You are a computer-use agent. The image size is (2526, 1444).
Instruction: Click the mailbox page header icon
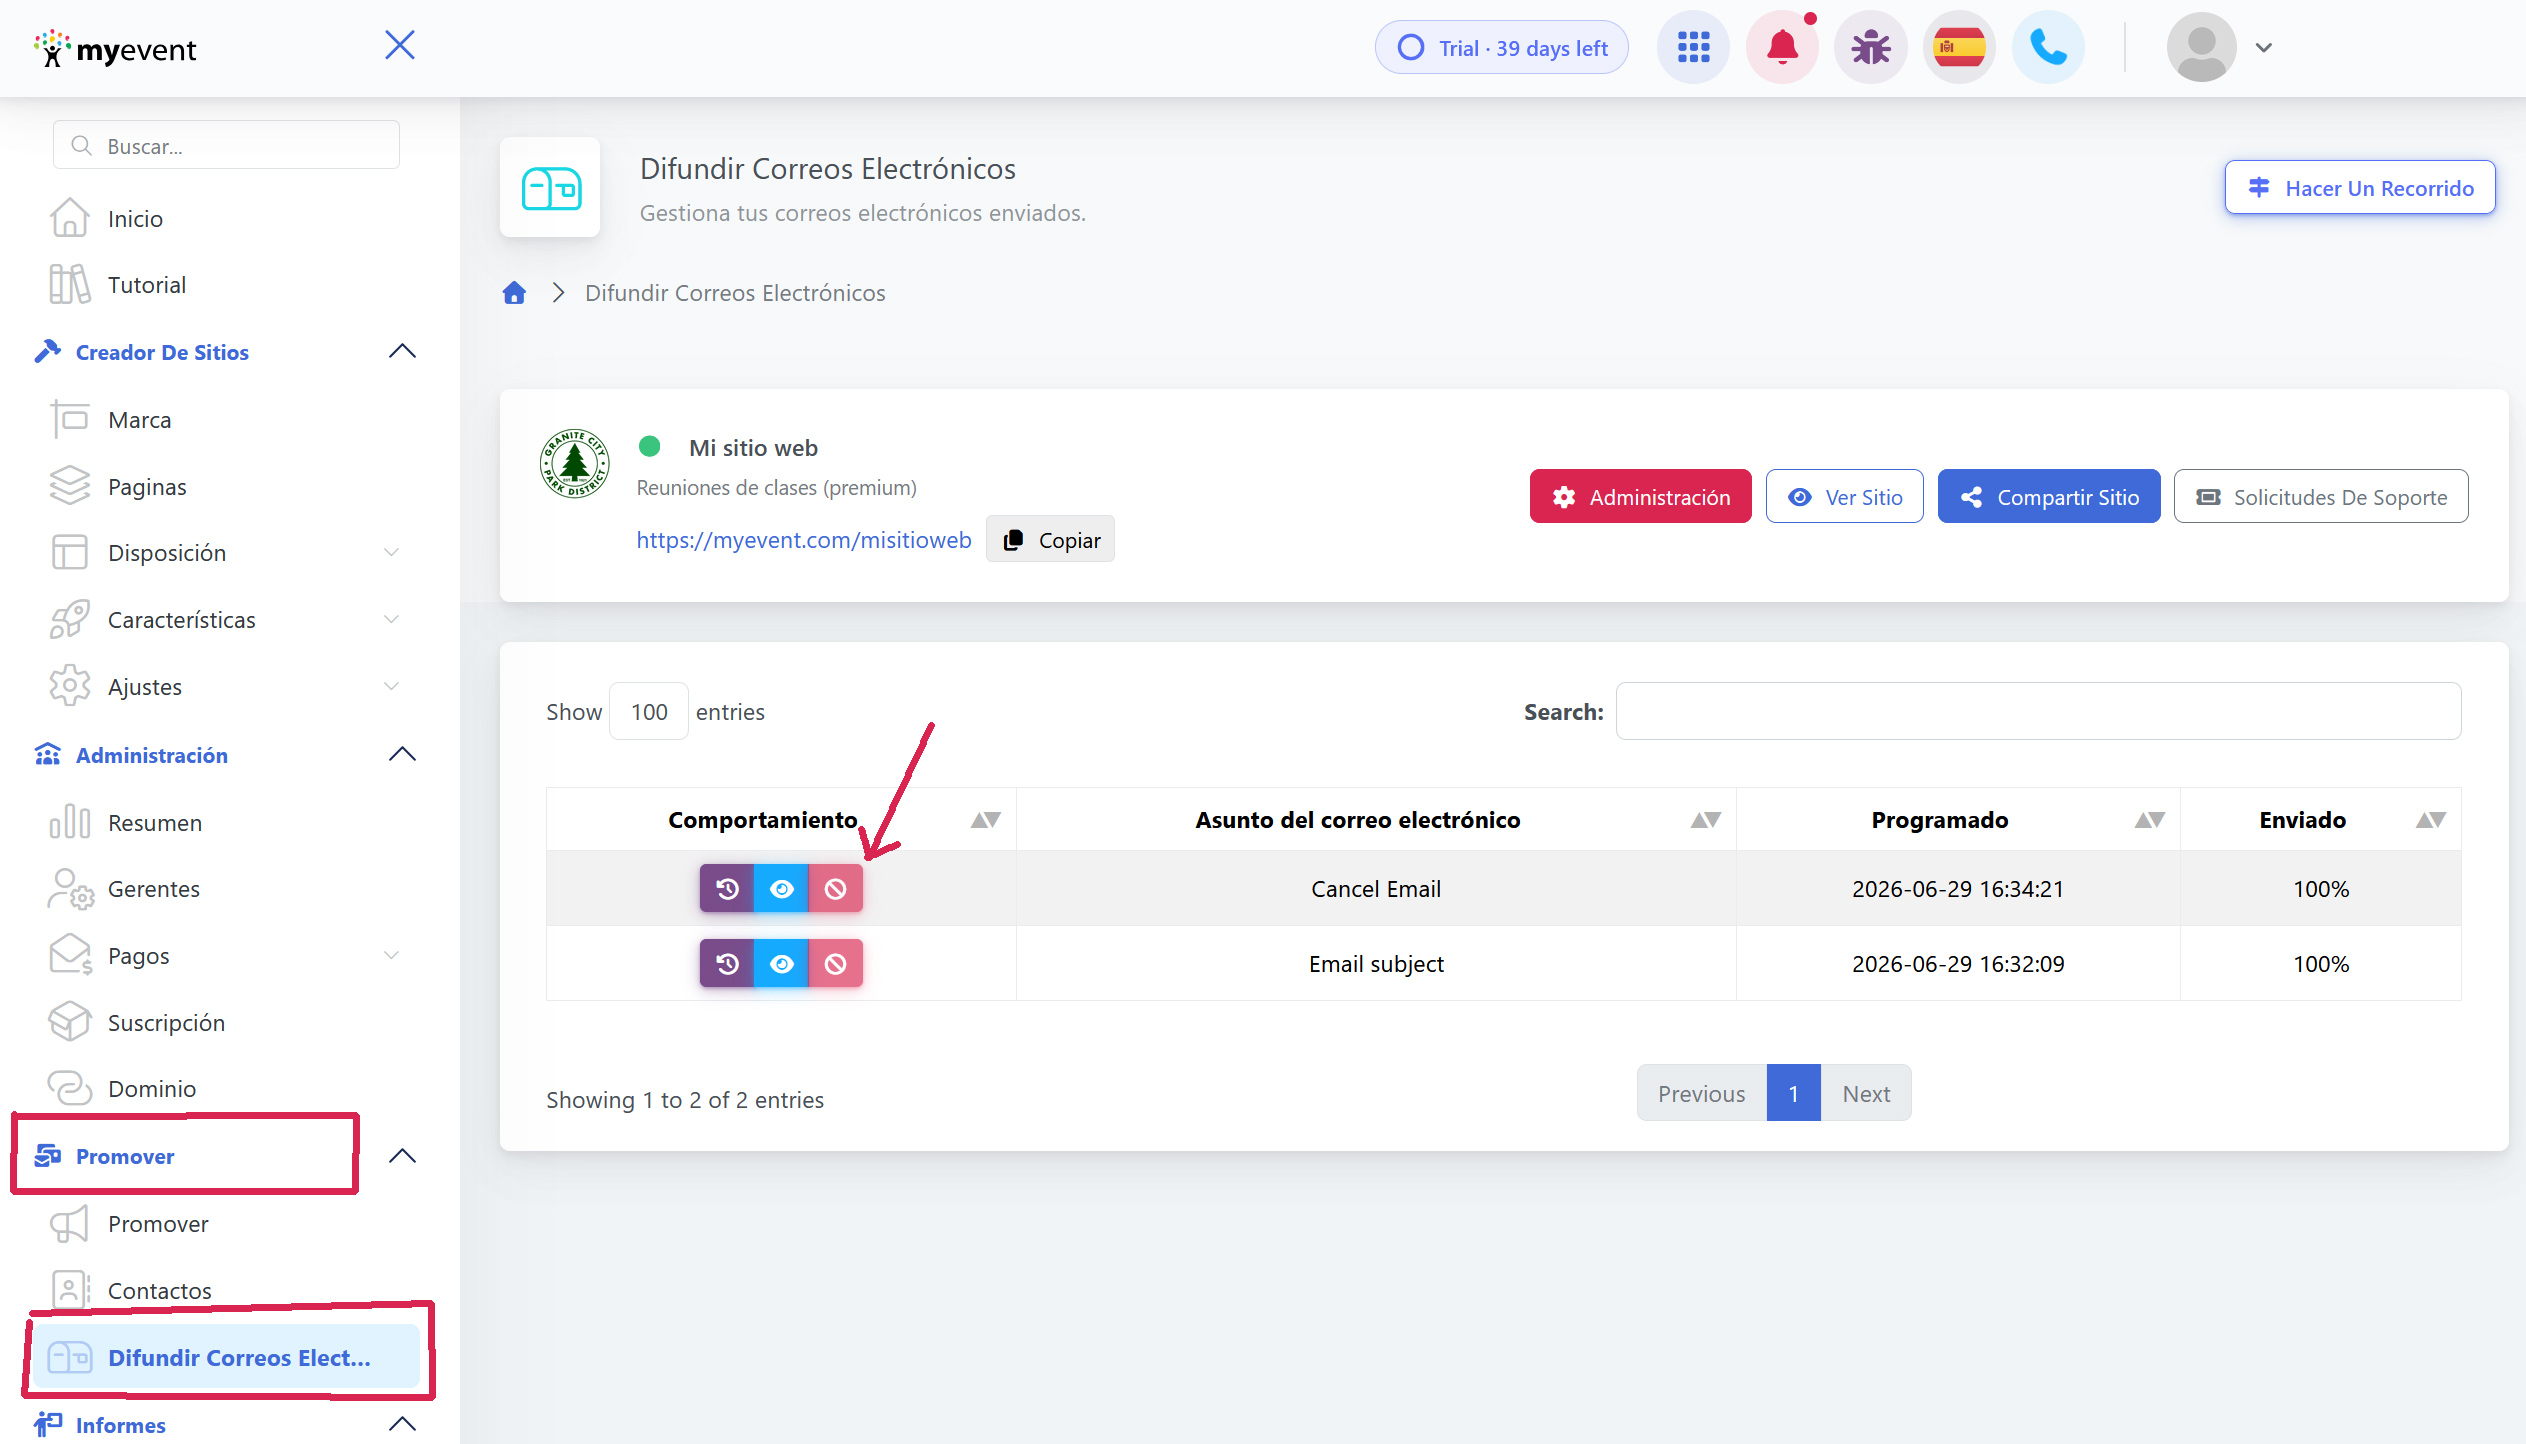click(x=550, y=188)
